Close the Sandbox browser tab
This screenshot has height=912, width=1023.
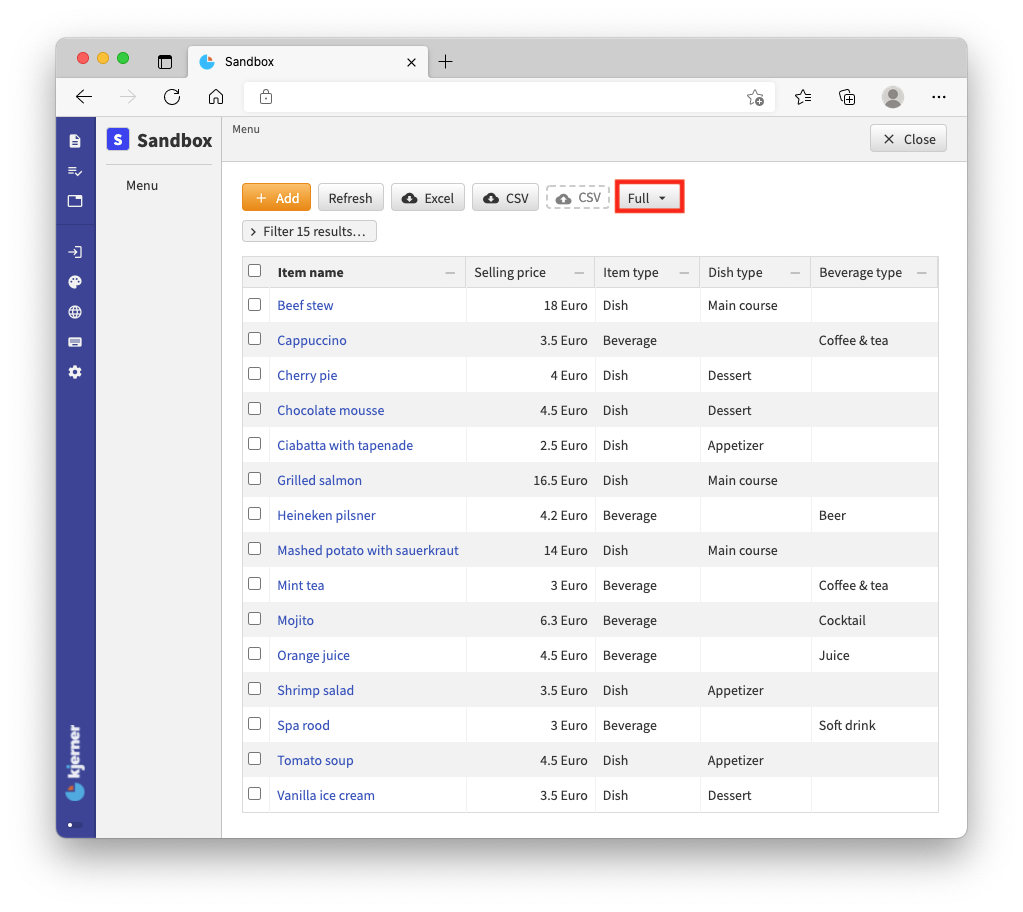412,63
